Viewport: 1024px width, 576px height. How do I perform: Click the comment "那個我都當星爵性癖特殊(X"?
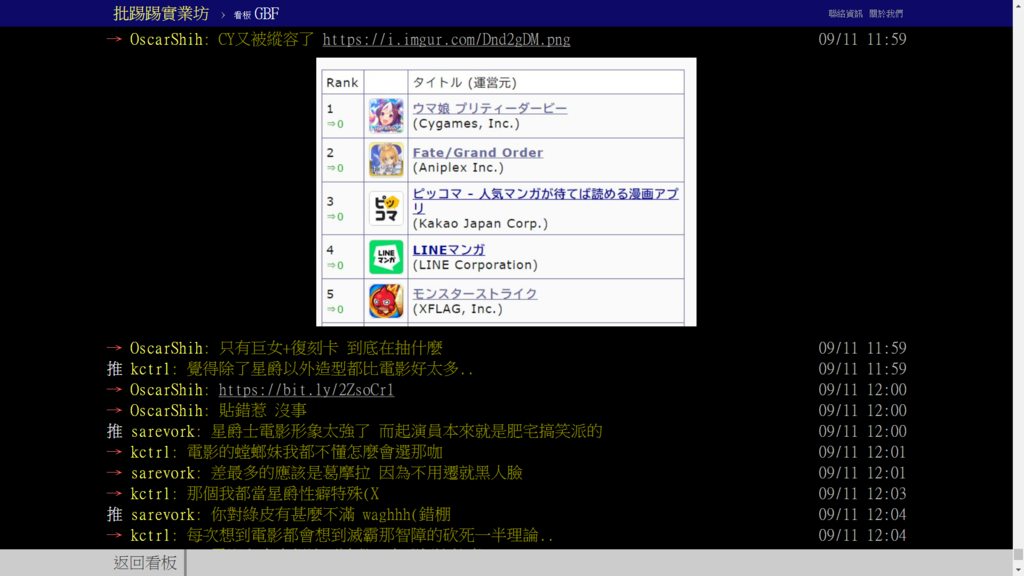click(283, 494)
